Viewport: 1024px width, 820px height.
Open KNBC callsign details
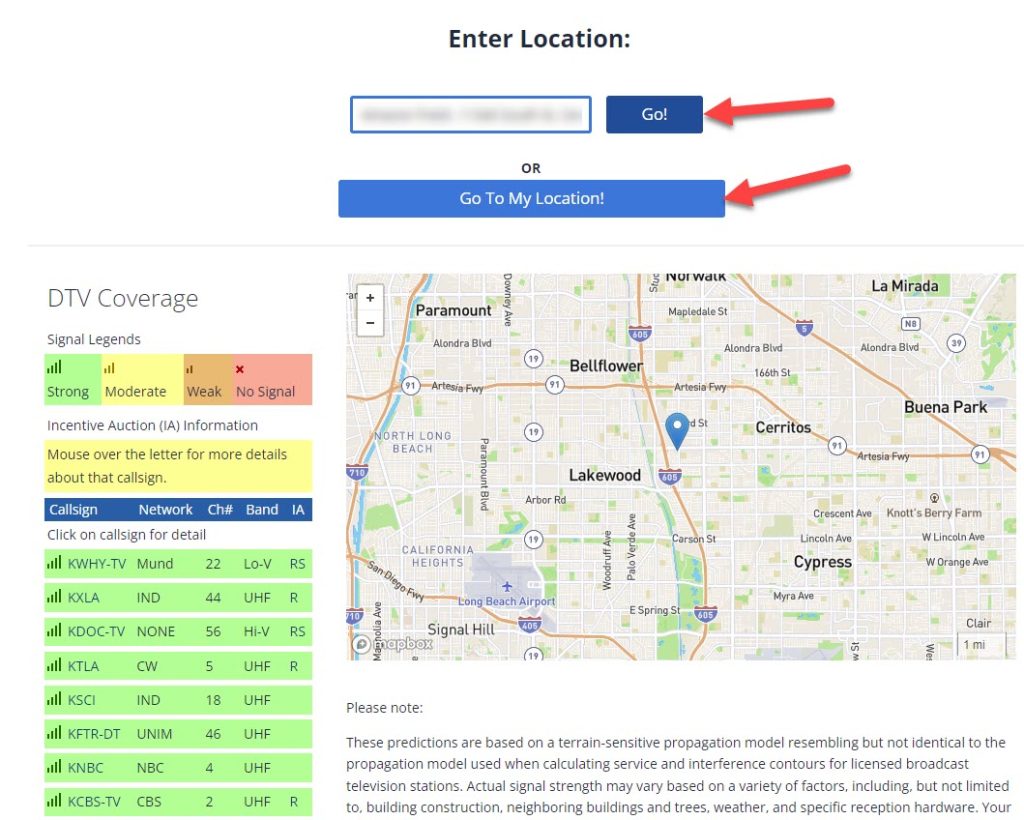point(86,768)
